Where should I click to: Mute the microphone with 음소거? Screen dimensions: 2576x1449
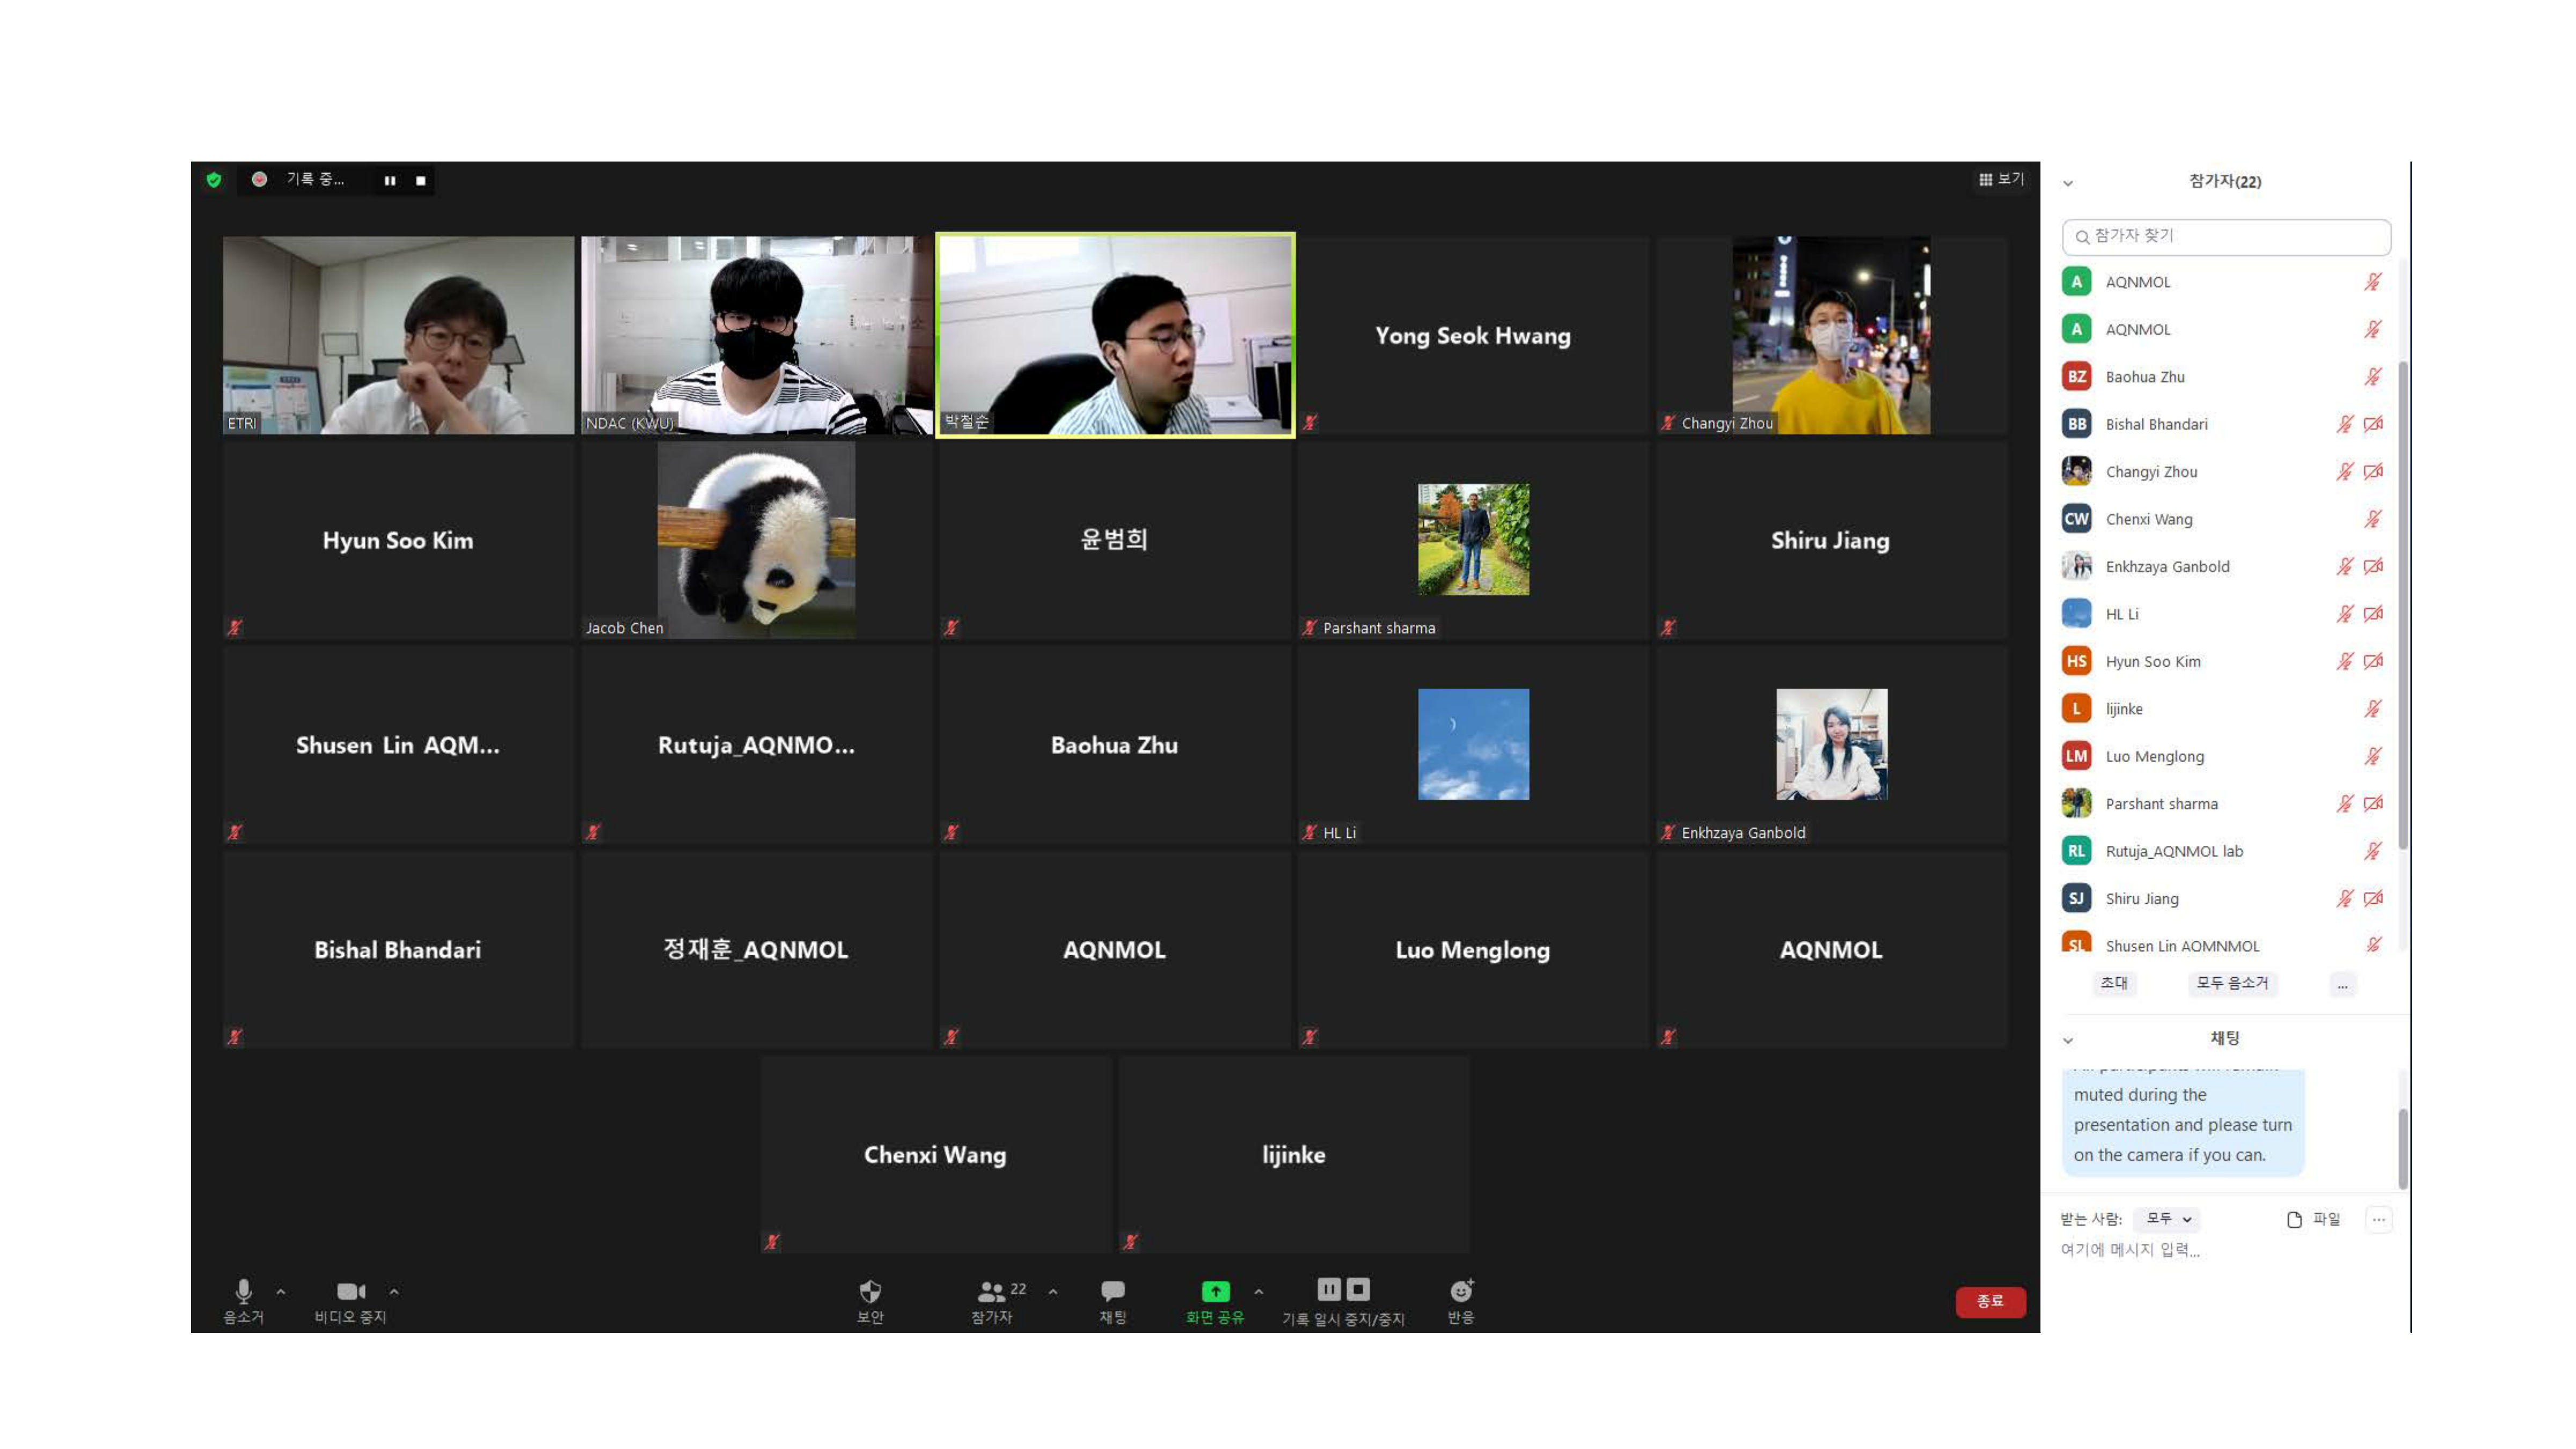(x=243, y=1301)
